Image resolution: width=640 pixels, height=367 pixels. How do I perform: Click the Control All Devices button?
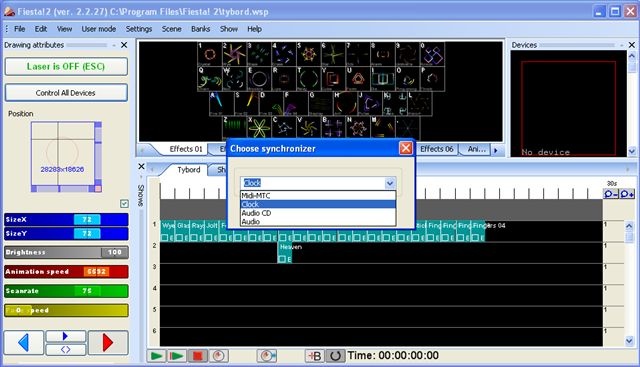point(66,93)
